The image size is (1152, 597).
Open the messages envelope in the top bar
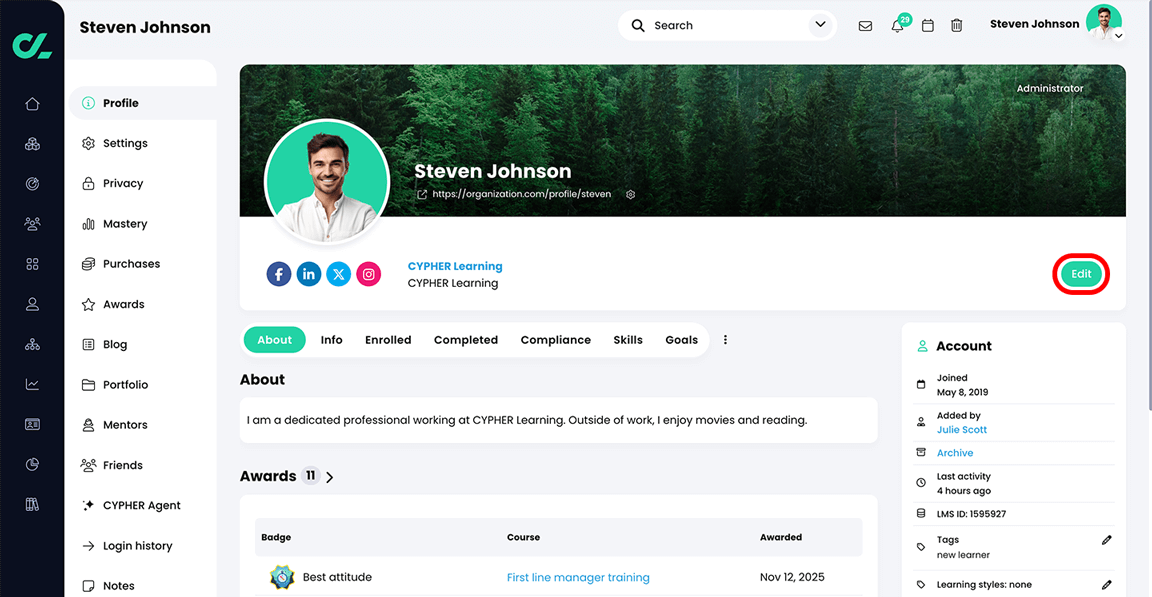click(865, 25)
